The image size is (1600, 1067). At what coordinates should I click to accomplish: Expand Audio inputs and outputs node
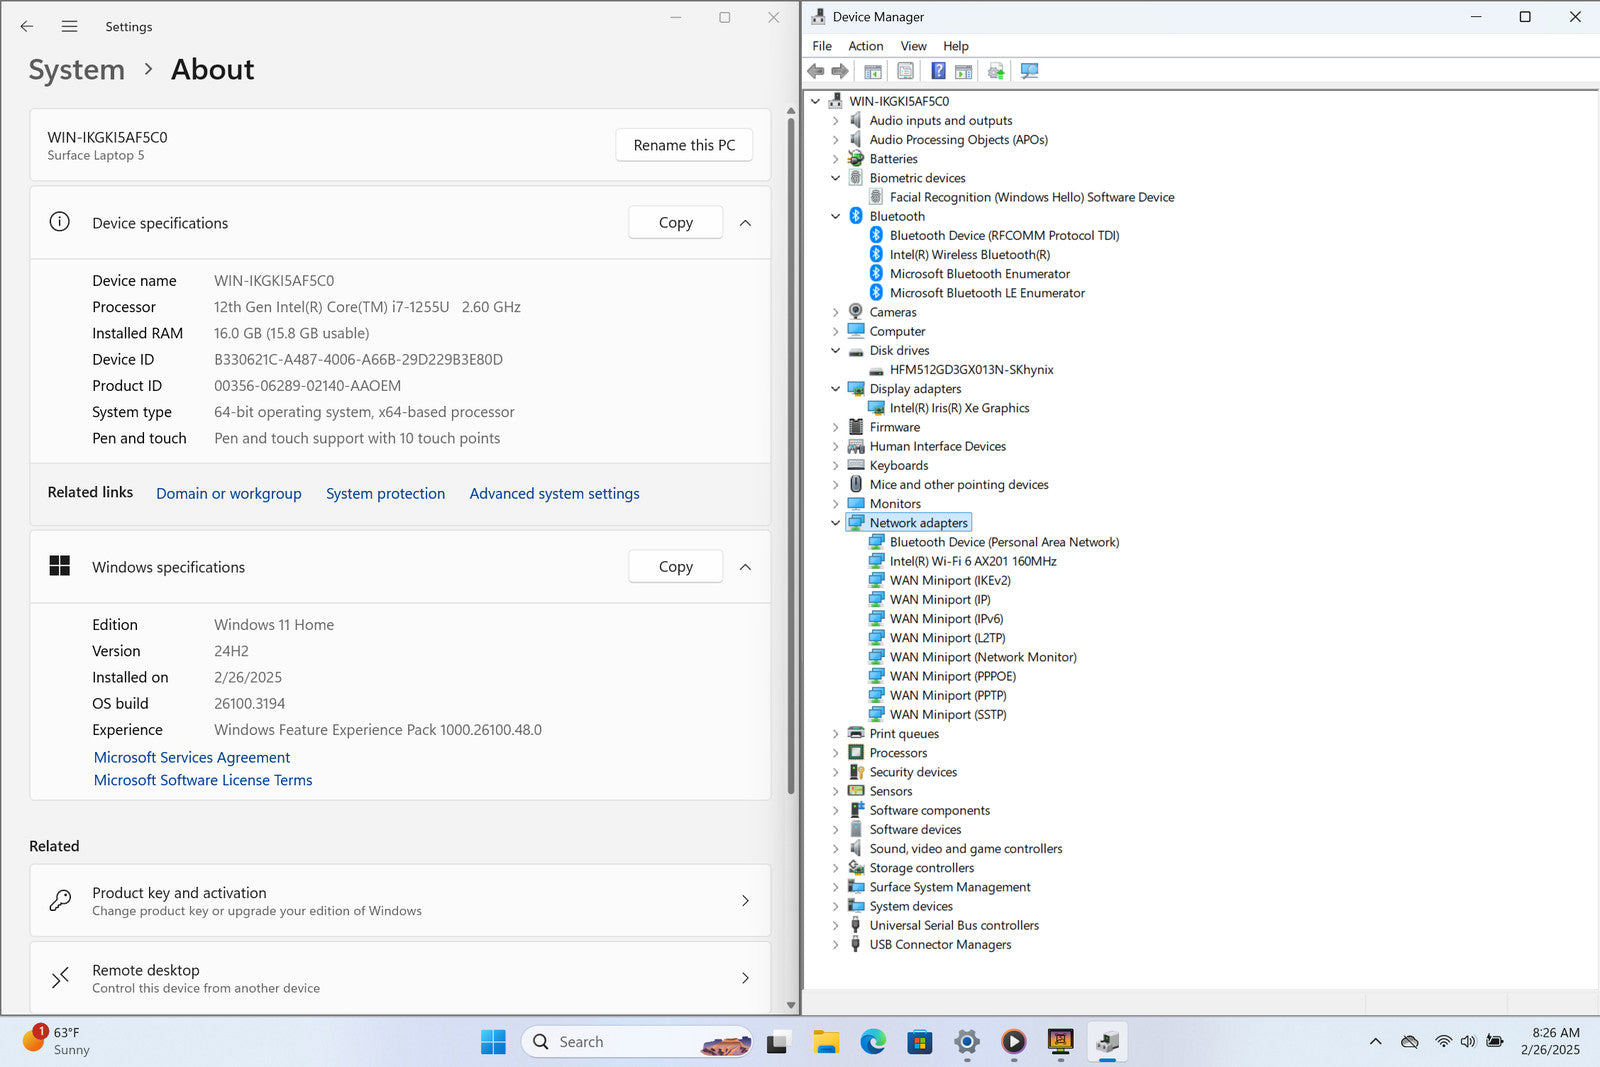tap(836, 121)
